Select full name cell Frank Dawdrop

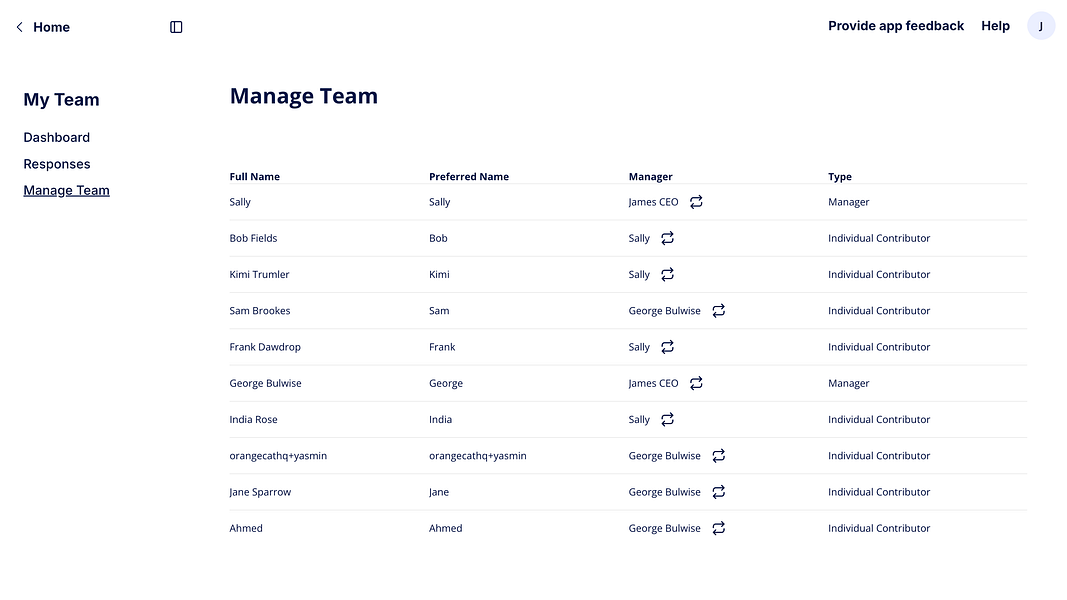(265, 347)
